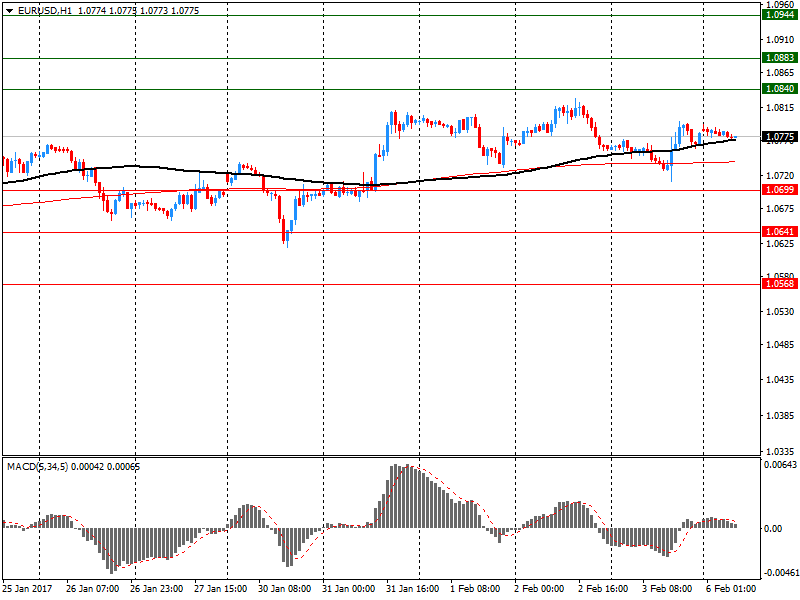
Task: Click the 1.0385 price scale value
Action: tap(780, 416)
